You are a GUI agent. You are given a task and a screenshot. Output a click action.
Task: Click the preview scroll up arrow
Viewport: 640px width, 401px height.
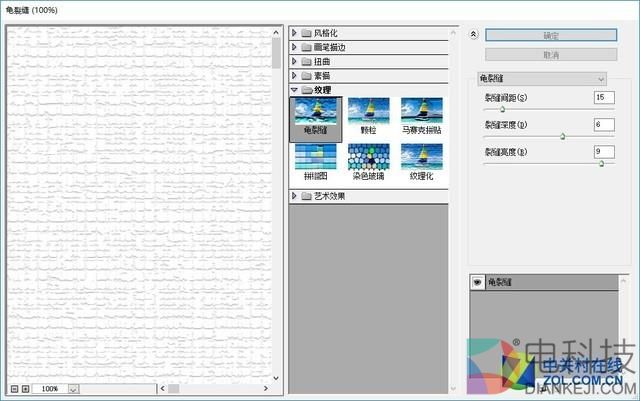point(276,32)
